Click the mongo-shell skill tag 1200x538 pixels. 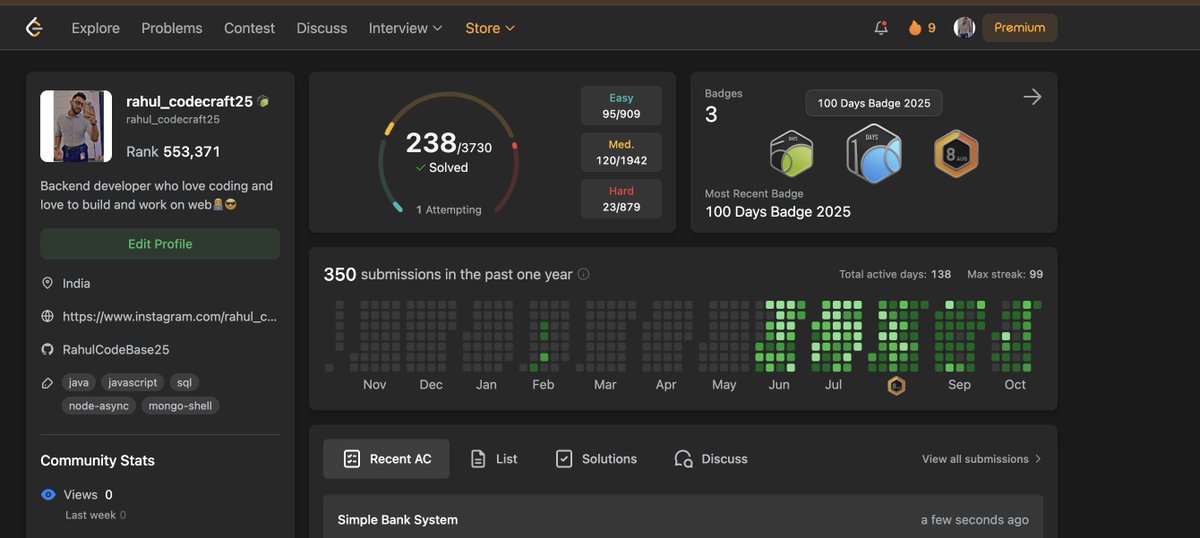(180, 406)
